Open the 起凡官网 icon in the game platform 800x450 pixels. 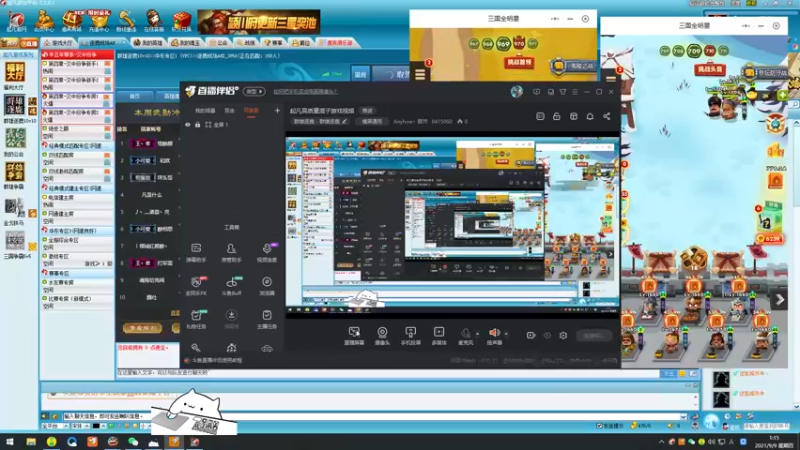16,21
